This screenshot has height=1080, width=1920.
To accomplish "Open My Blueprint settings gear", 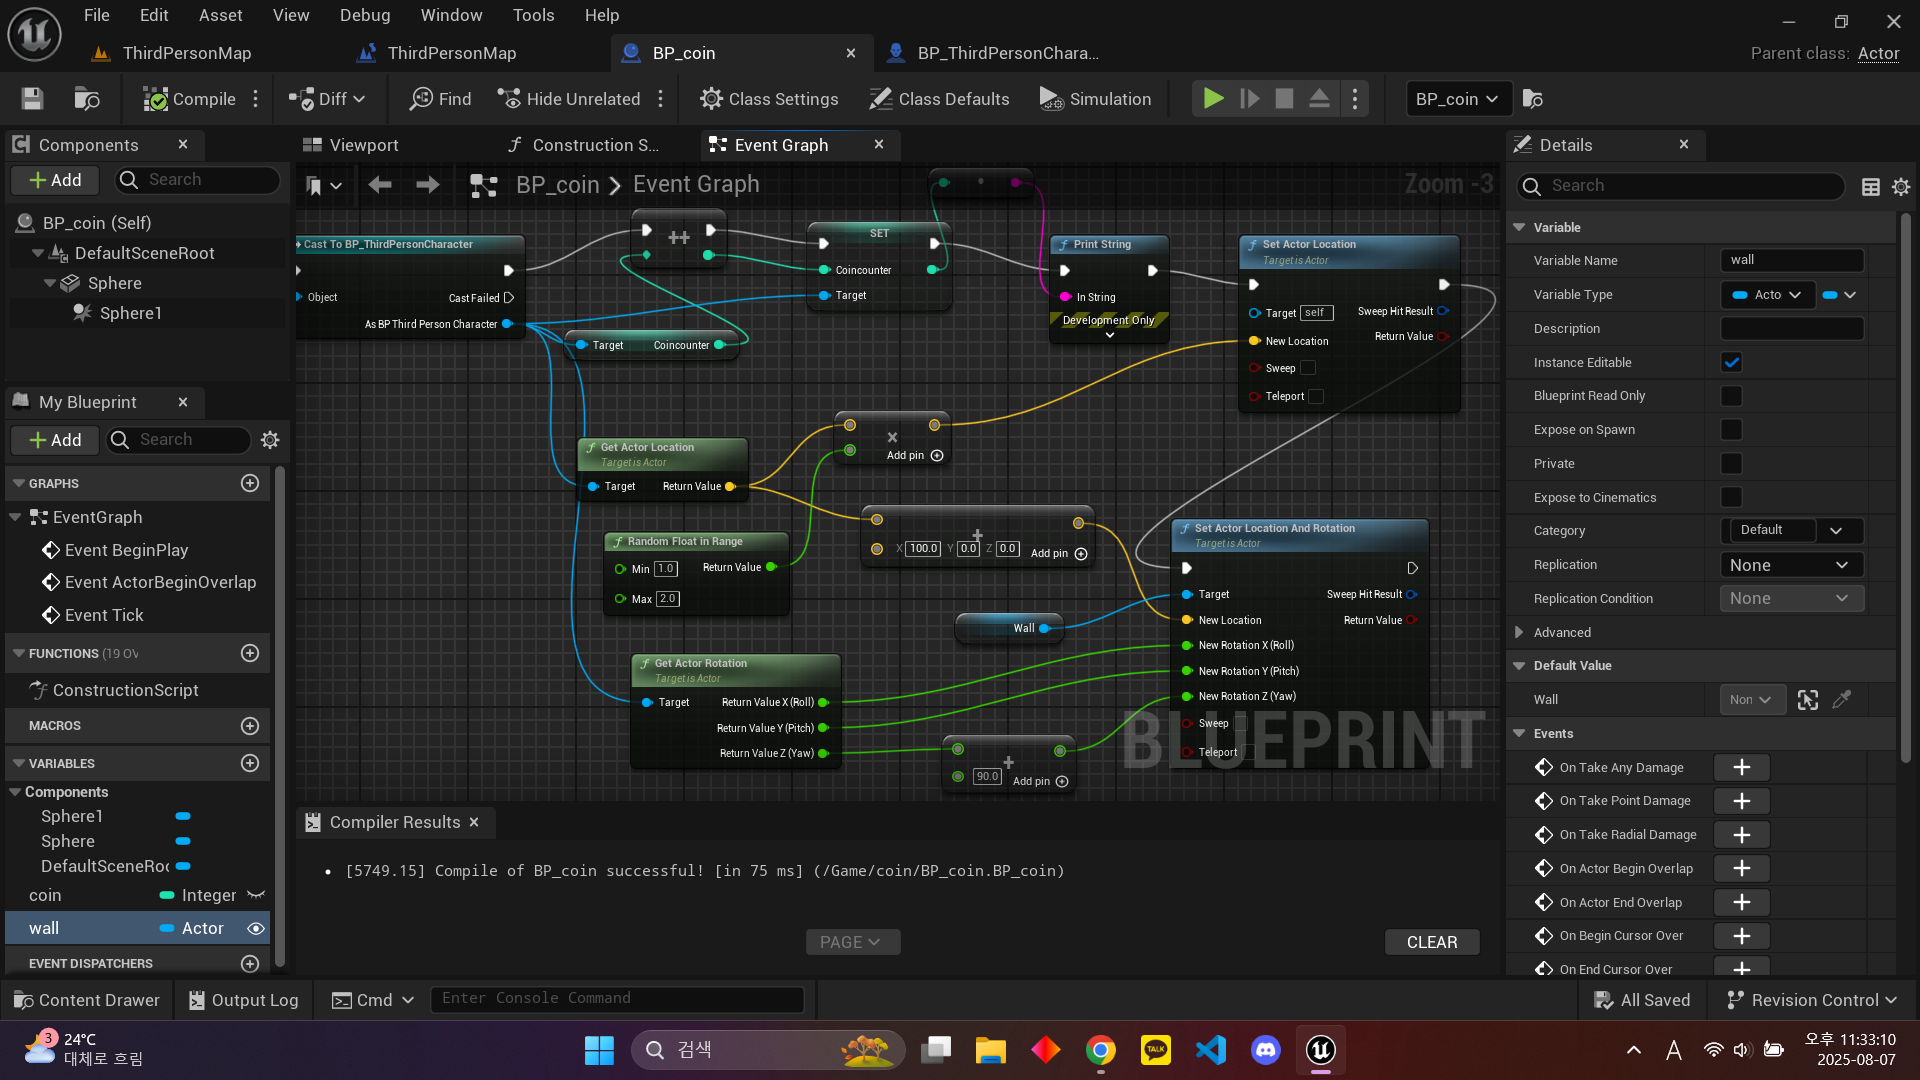I will click(269, 440).
